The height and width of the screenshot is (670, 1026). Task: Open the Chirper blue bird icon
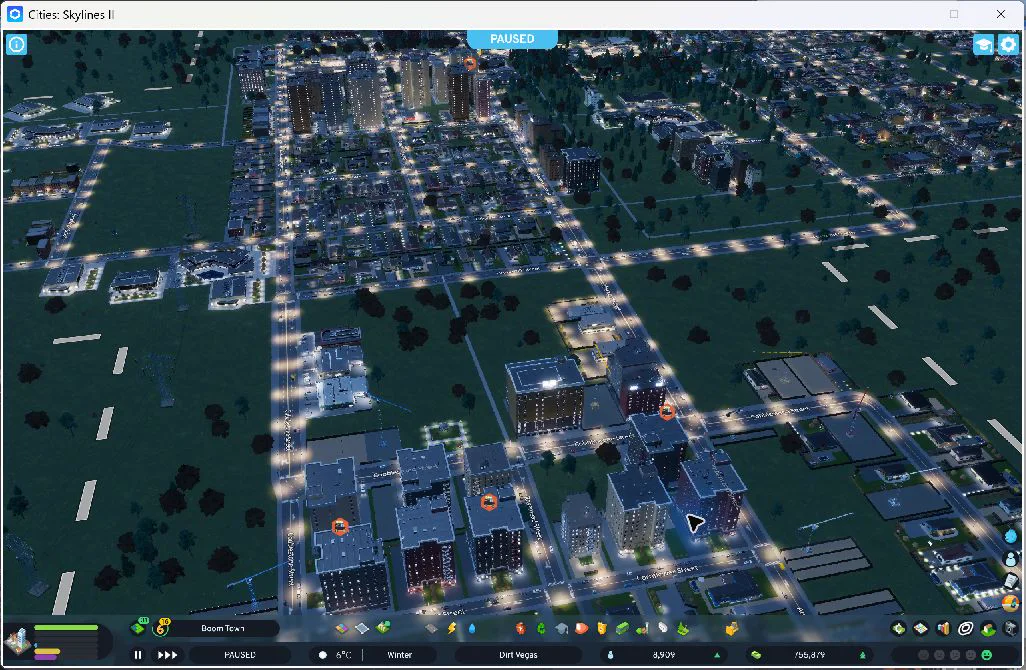pos(1012,536)
